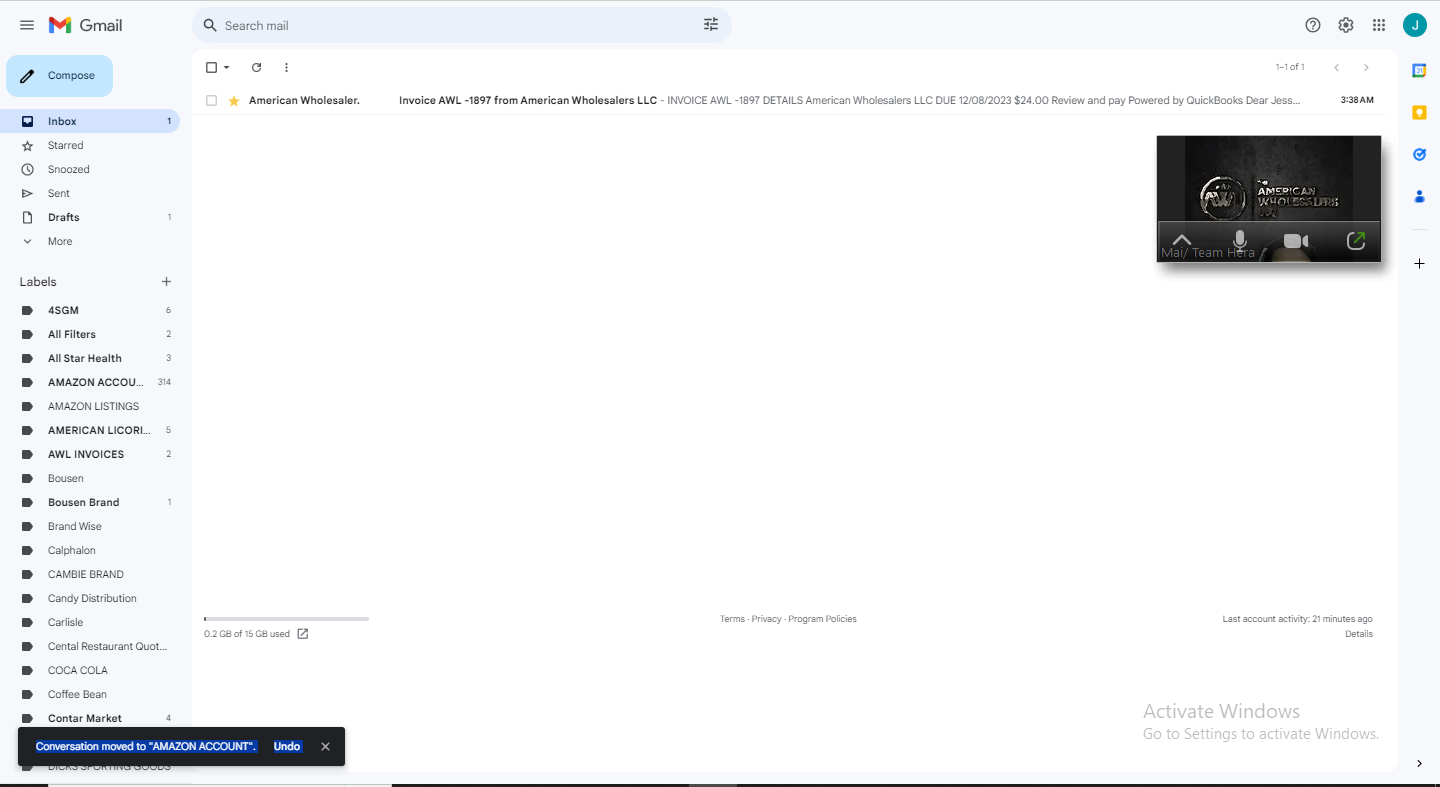This screenshot has height=787, width=1440.
Task: Open the select dropdown arrow
Action: tap(227, 67)
